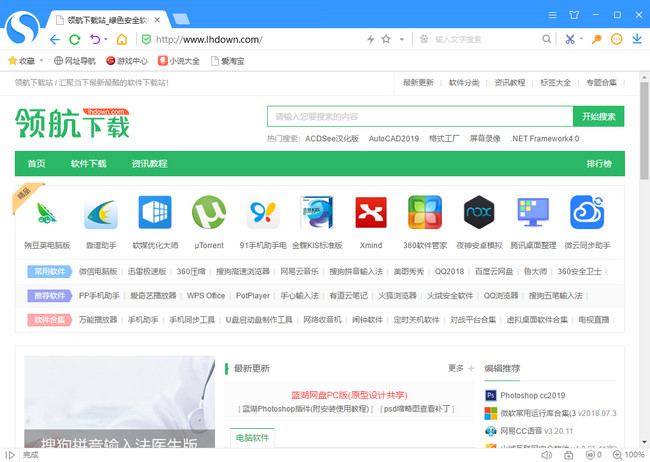
Task: Open the Photoshop cc2019 recommendation
Action: click(x=532, y=395)
